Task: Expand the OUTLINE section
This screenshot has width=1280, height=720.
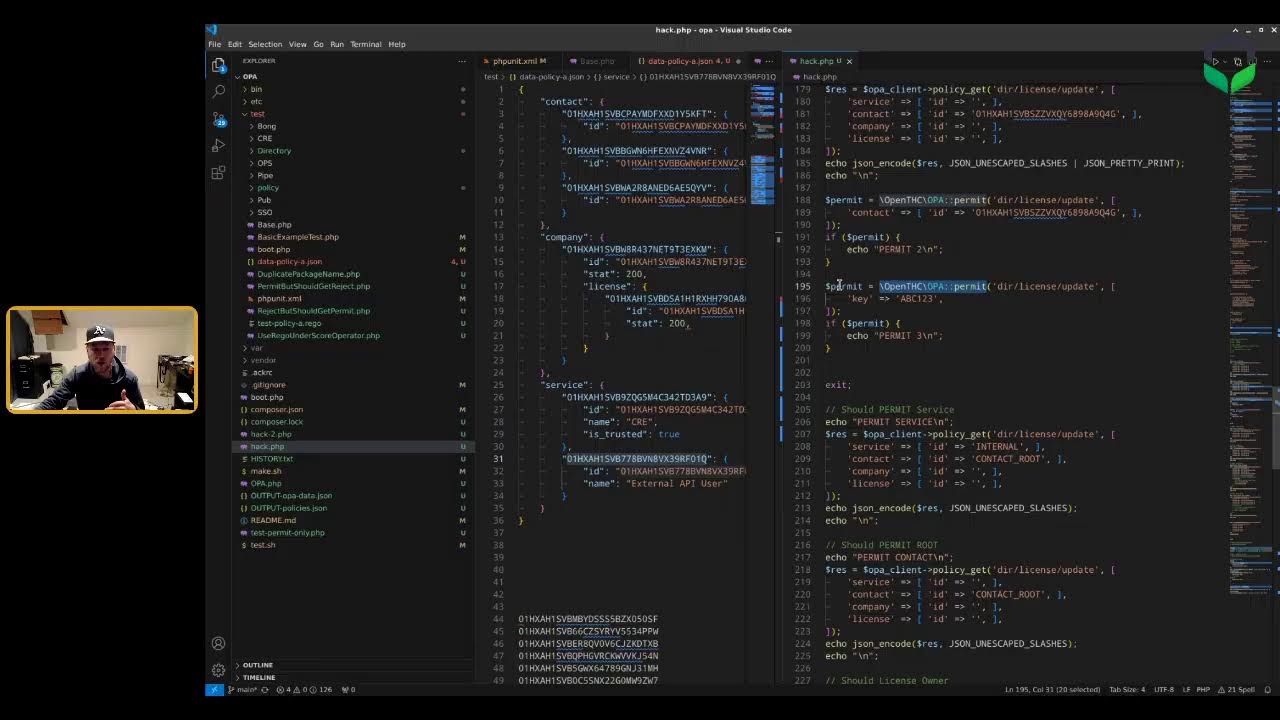Action: point(257,665)
